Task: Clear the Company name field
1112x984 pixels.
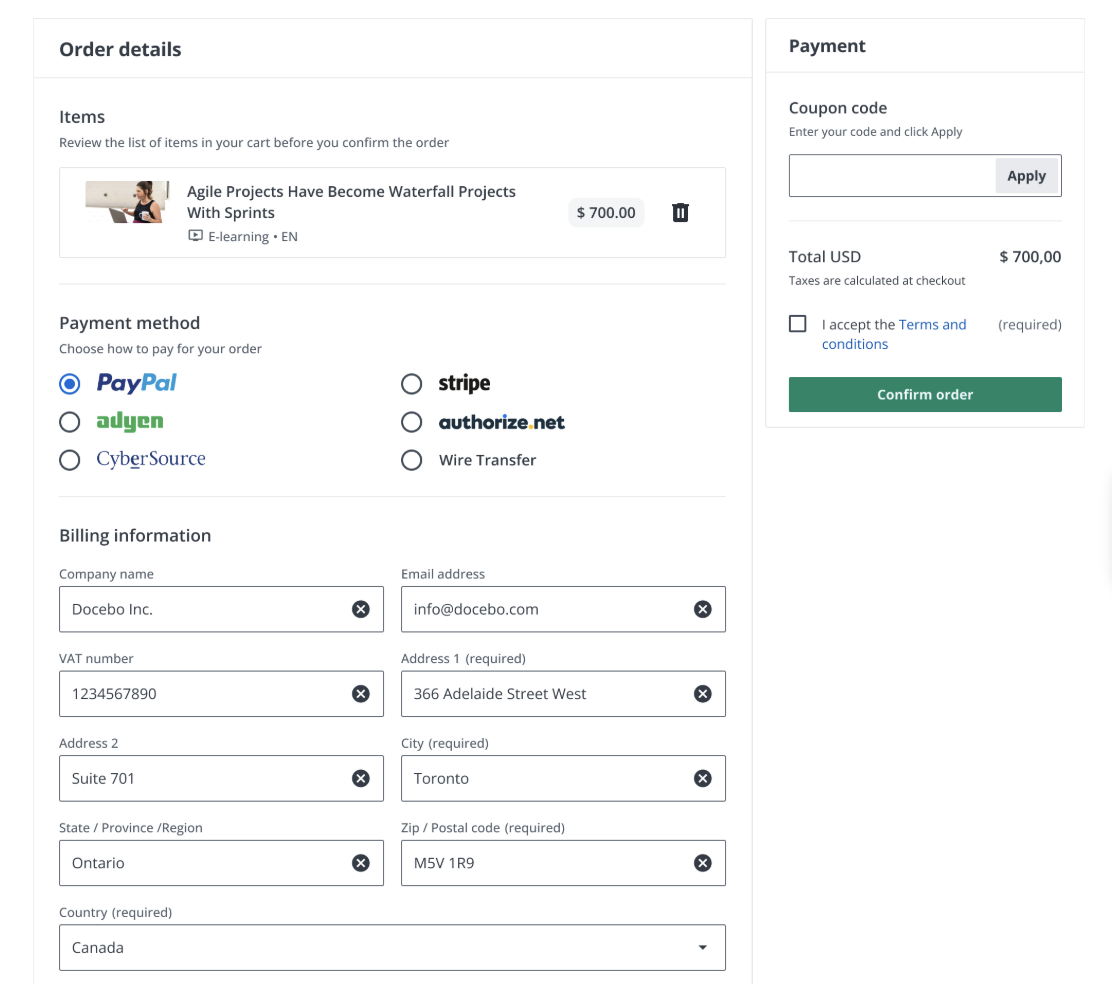Action: coord(361,609)
